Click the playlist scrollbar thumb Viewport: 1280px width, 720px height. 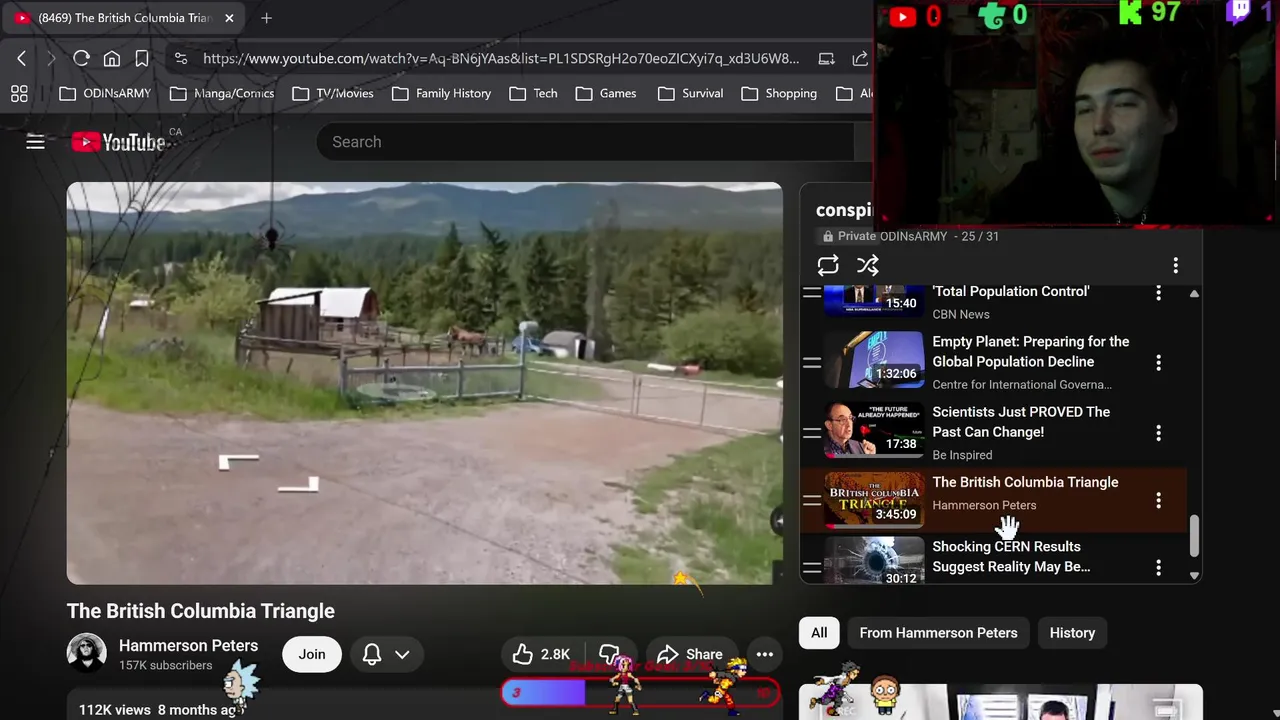point(1194,536)
